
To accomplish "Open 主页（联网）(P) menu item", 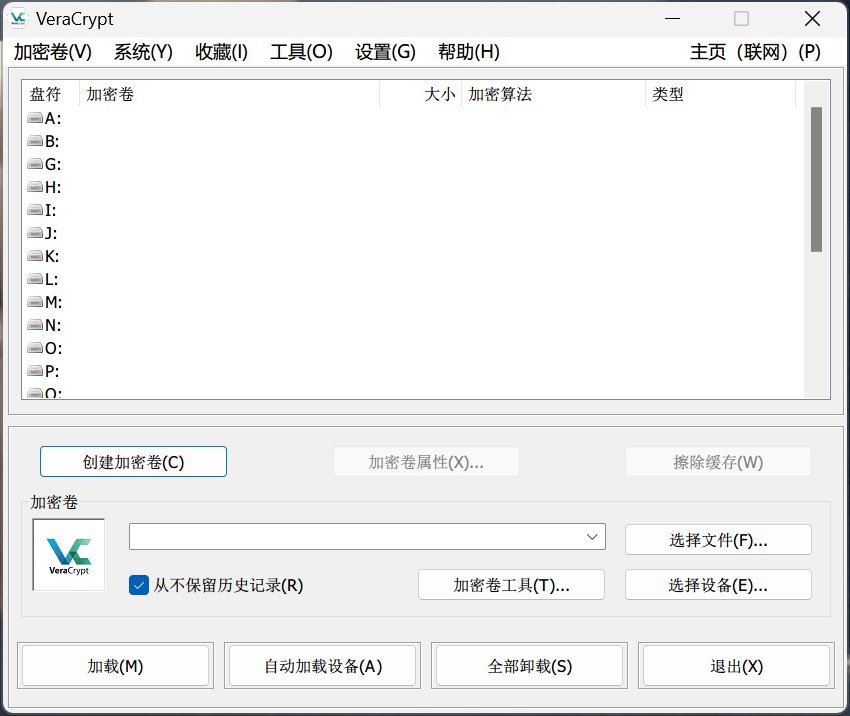I will 755,52.
